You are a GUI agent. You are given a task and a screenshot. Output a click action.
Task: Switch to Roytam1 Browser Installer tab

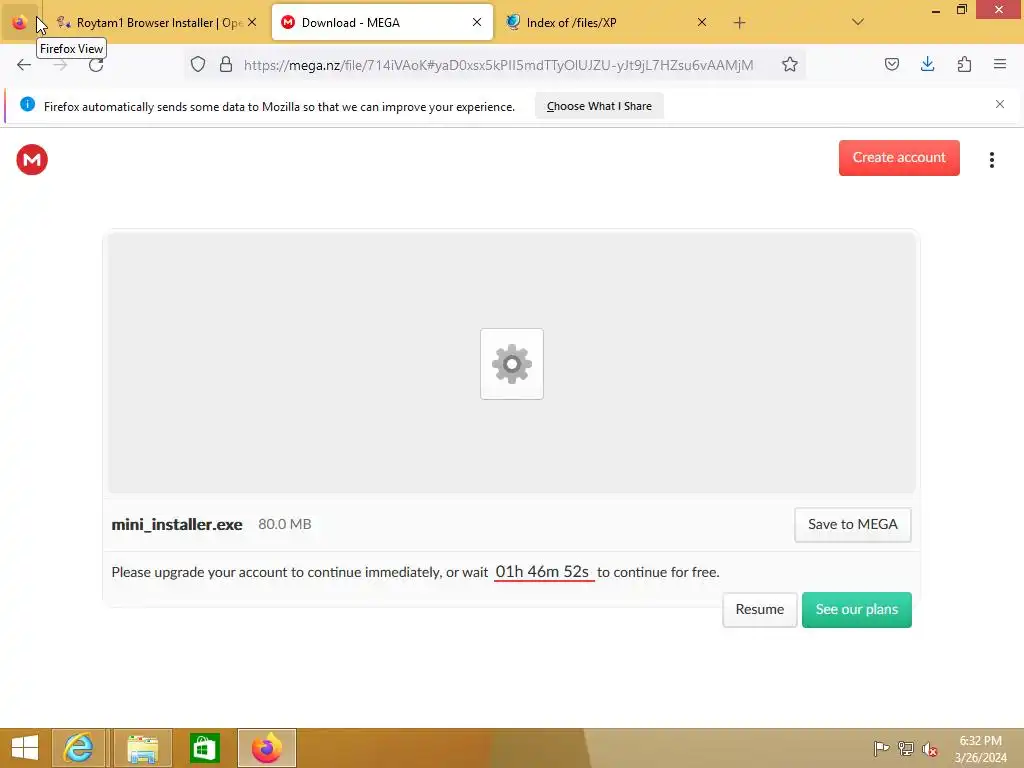click(157, 23)
